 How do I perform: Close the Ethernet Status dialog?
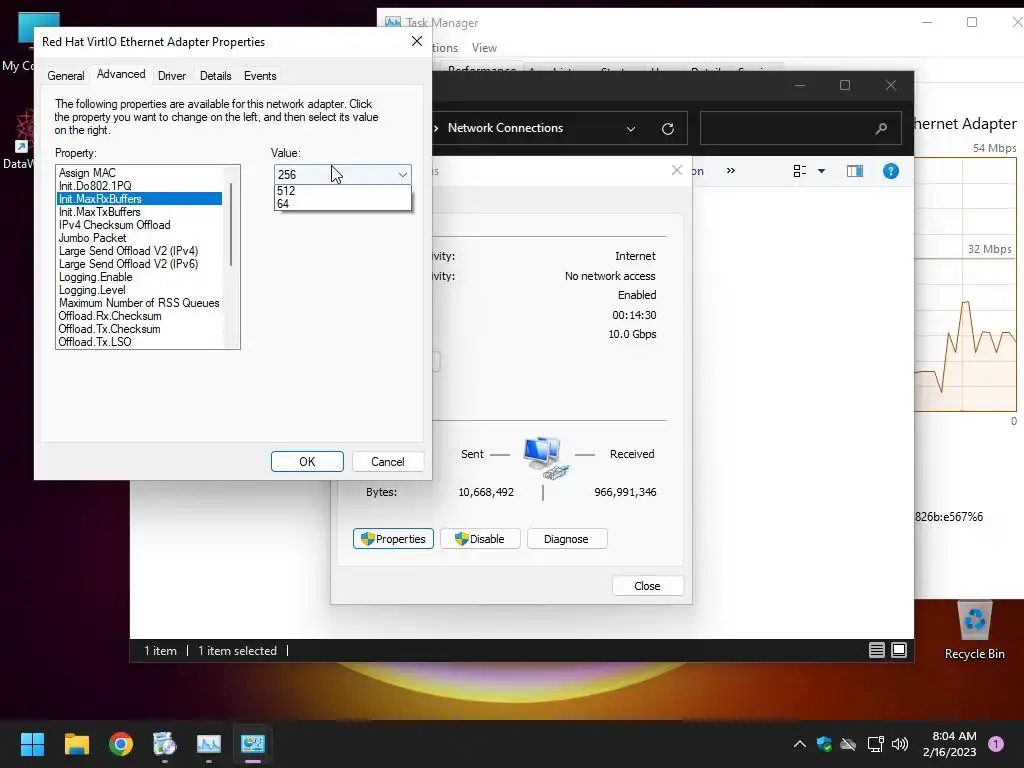[x=648, y=586]
